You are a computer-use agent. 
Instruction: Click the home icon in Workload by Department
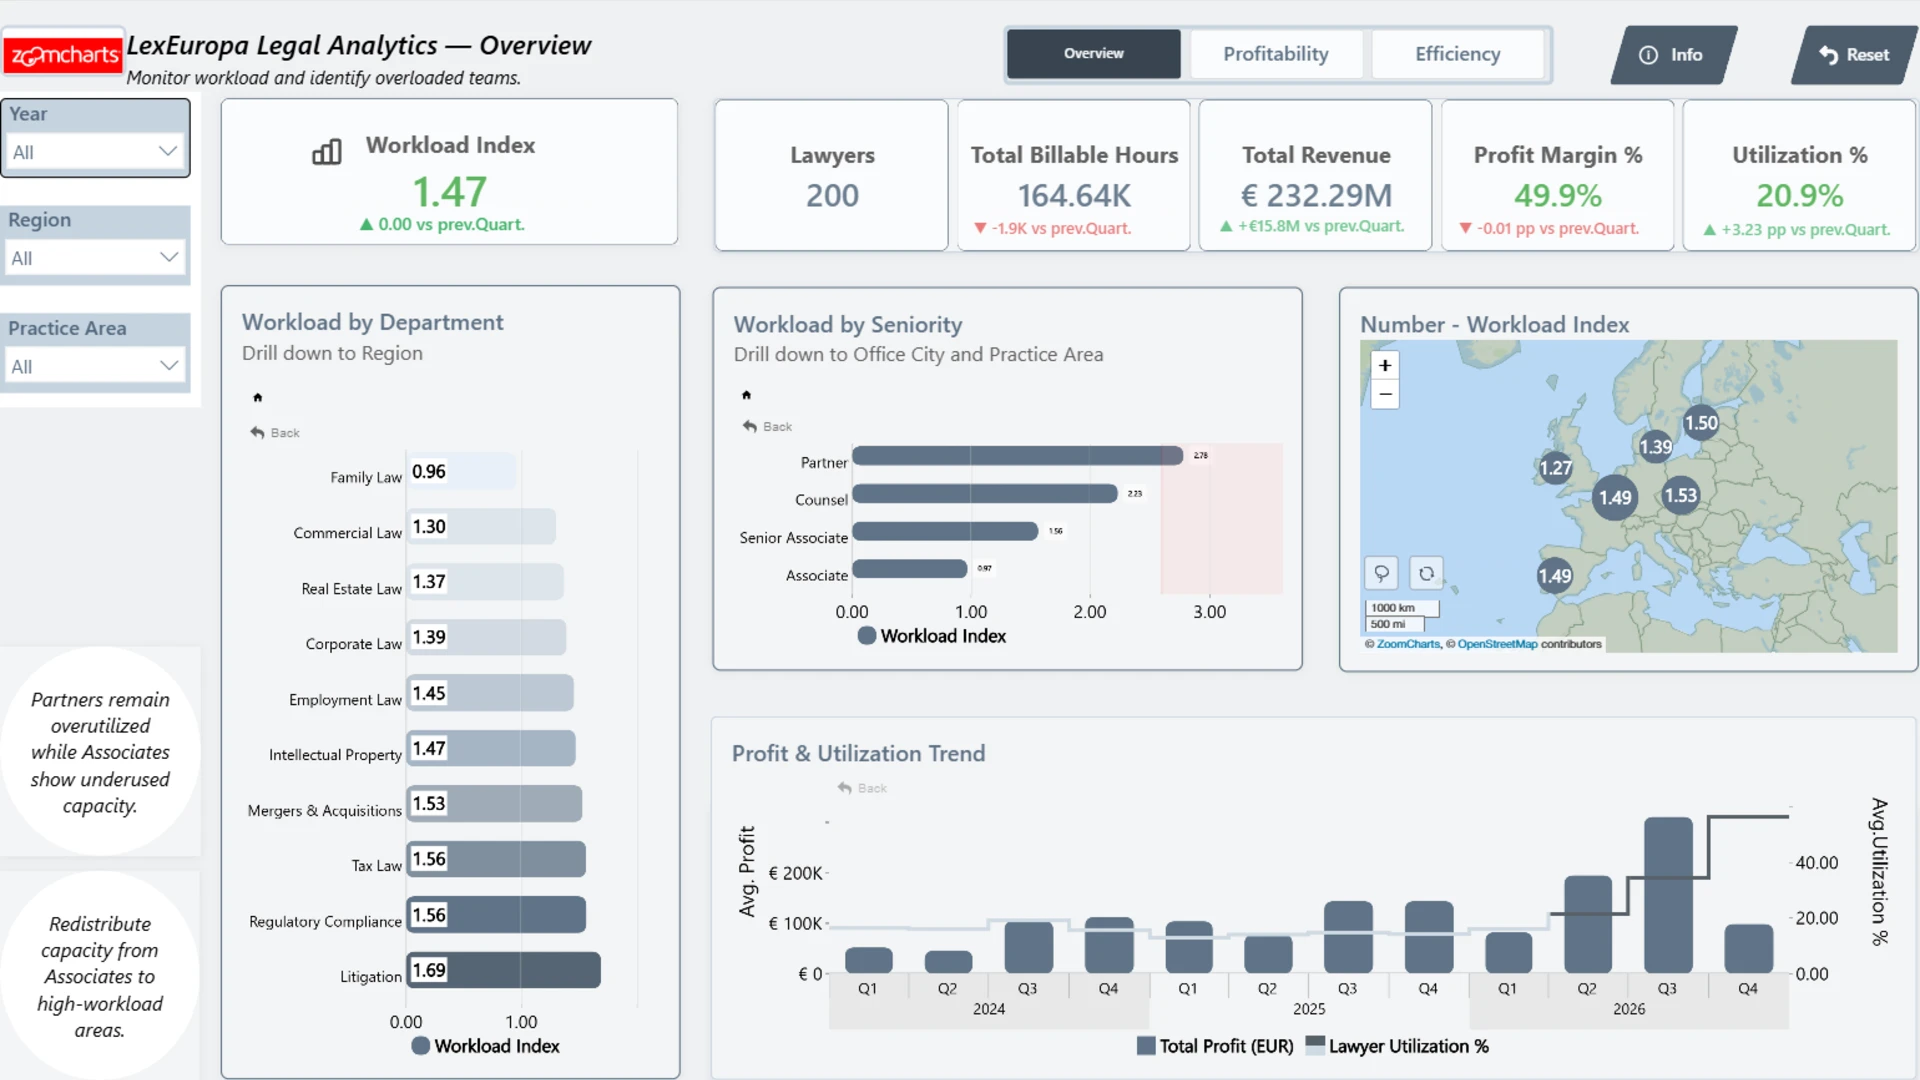pyautogui.click(x=258, y=398)
